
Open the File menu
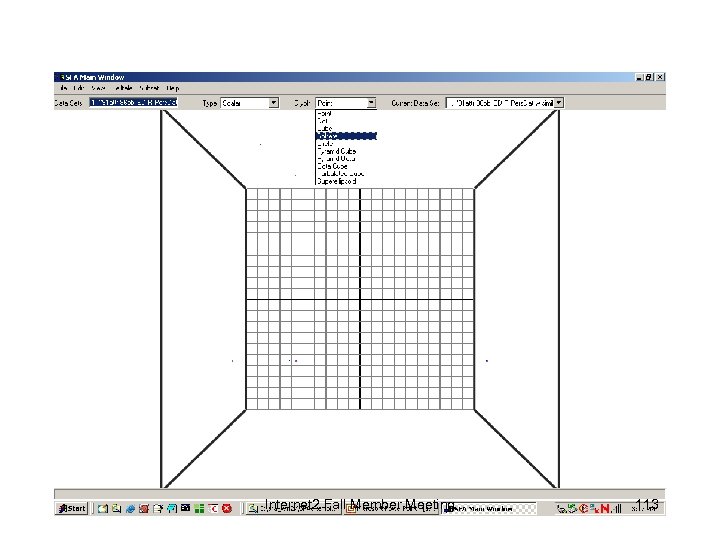(x=63, y=88)
